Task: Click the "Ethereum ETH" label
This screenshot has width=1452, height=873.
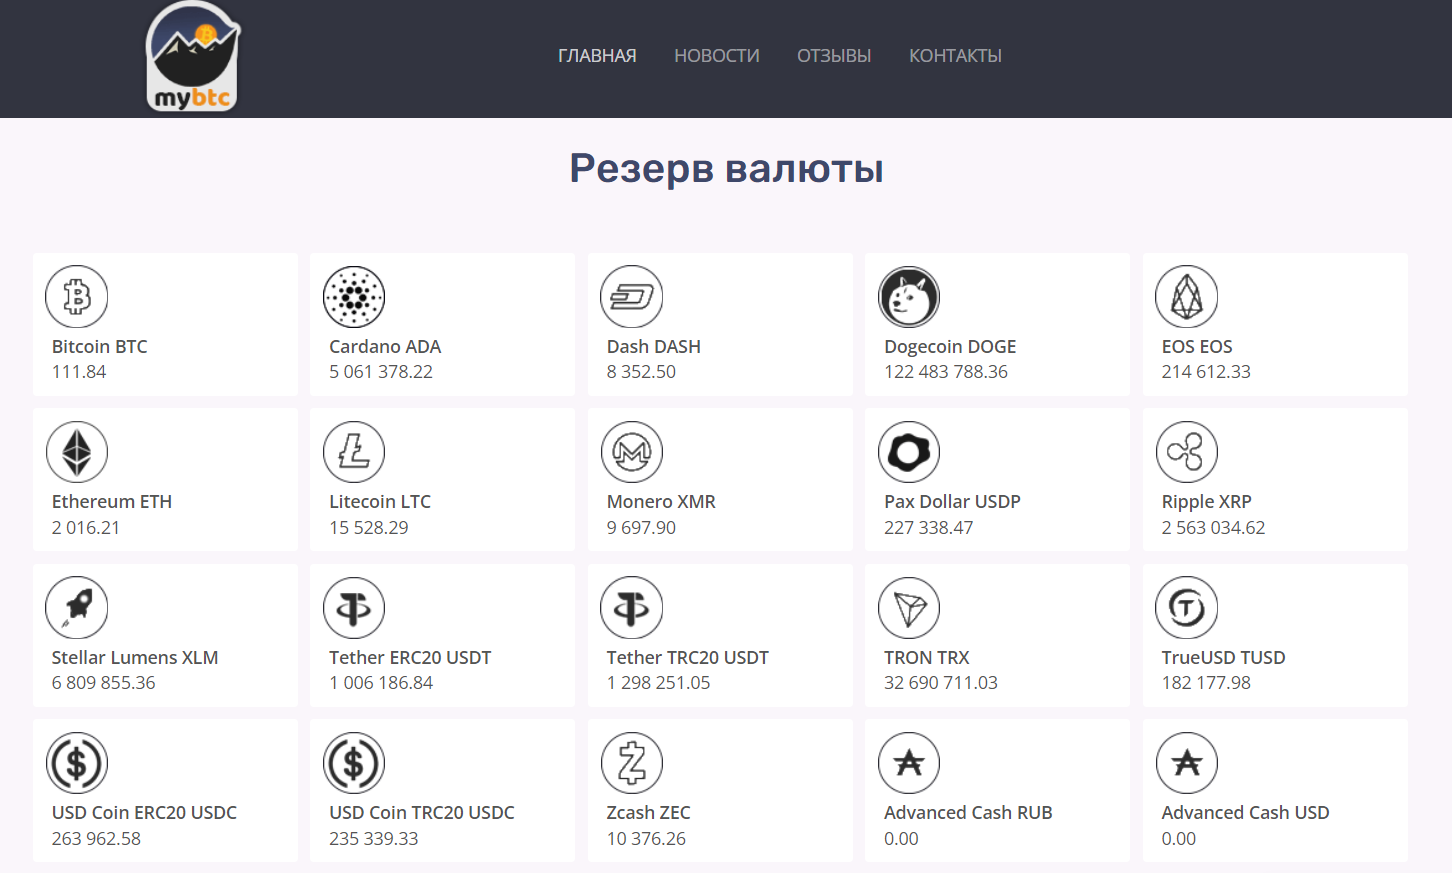Action: [x=112, y=502]
